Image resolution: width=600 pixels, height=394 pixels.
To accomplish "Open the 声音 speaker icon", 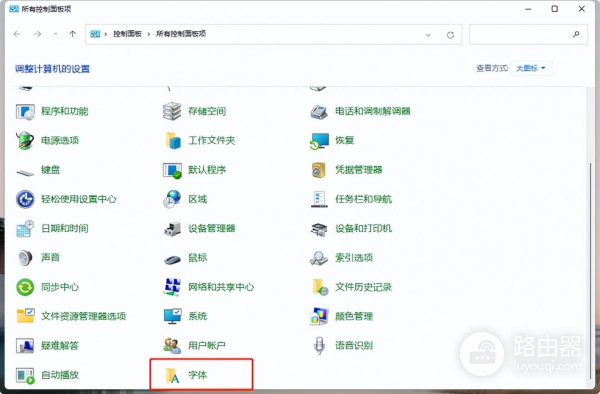I will 25,258.
